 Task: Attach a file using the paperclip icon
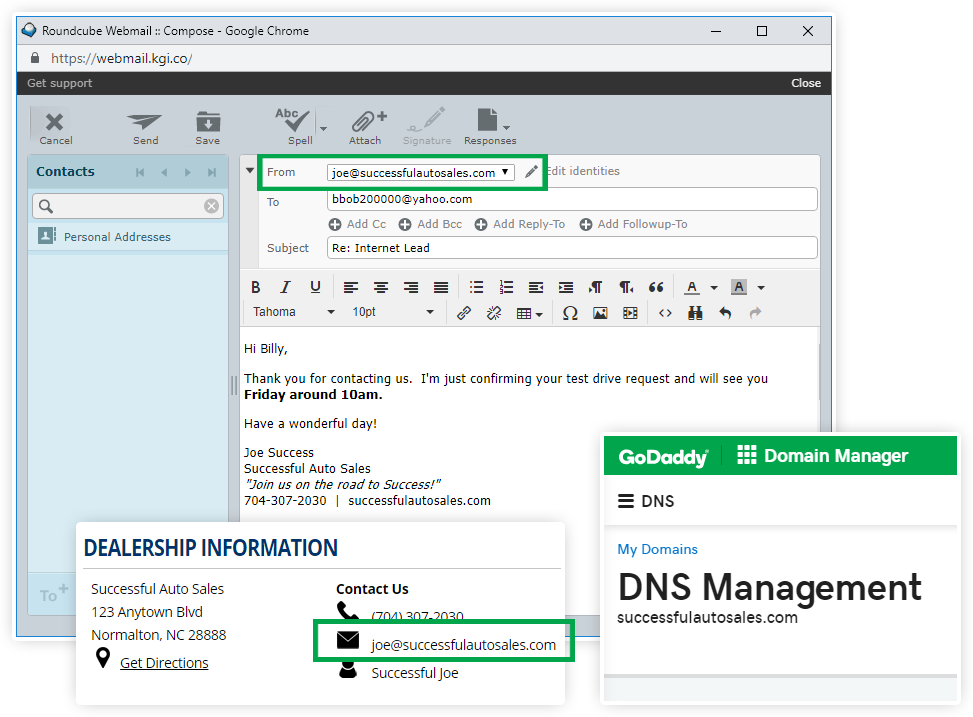coord(365,128)
